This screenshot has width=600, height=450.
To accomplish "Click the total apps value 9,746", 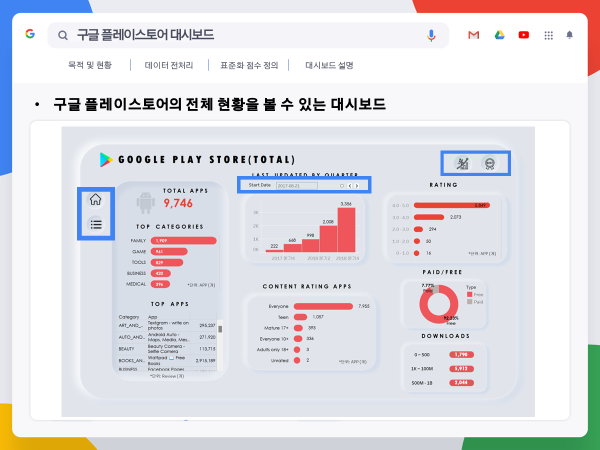I will click(x=178, y=203).
